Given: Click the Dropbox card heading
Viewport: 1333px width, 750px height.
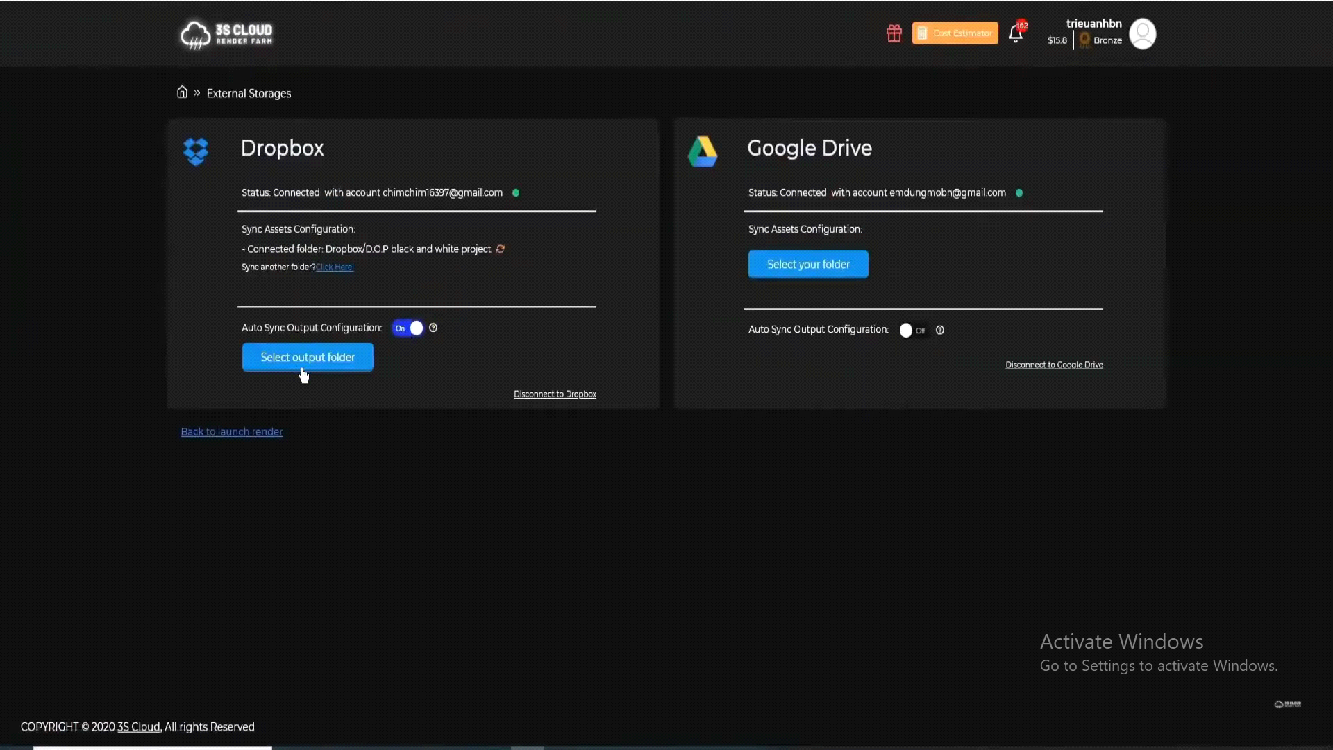Looking at the screenshot, I should pyautogui.click(x=283, y=148).
